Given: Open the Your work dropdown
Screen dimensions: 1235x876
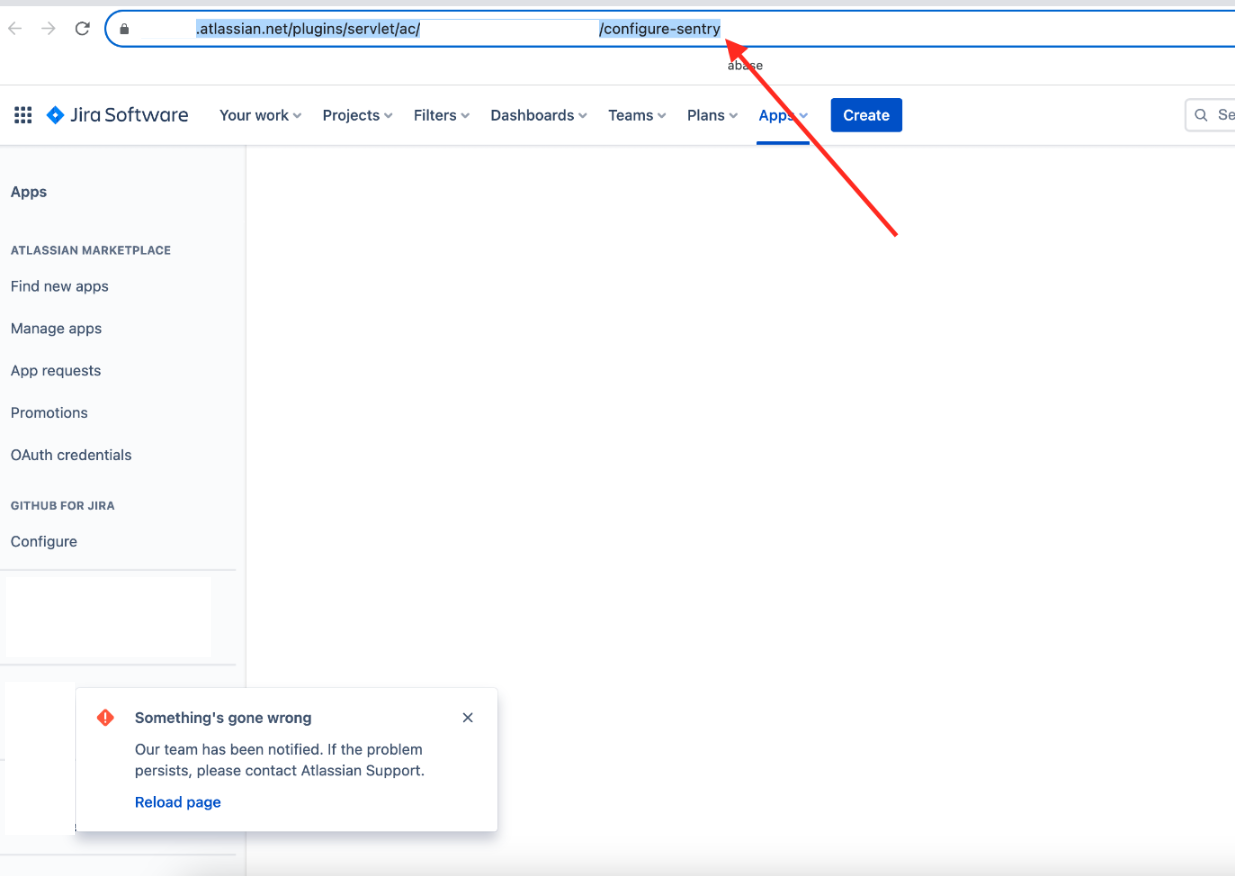Looking at the screenshot, I should (260, 115).
